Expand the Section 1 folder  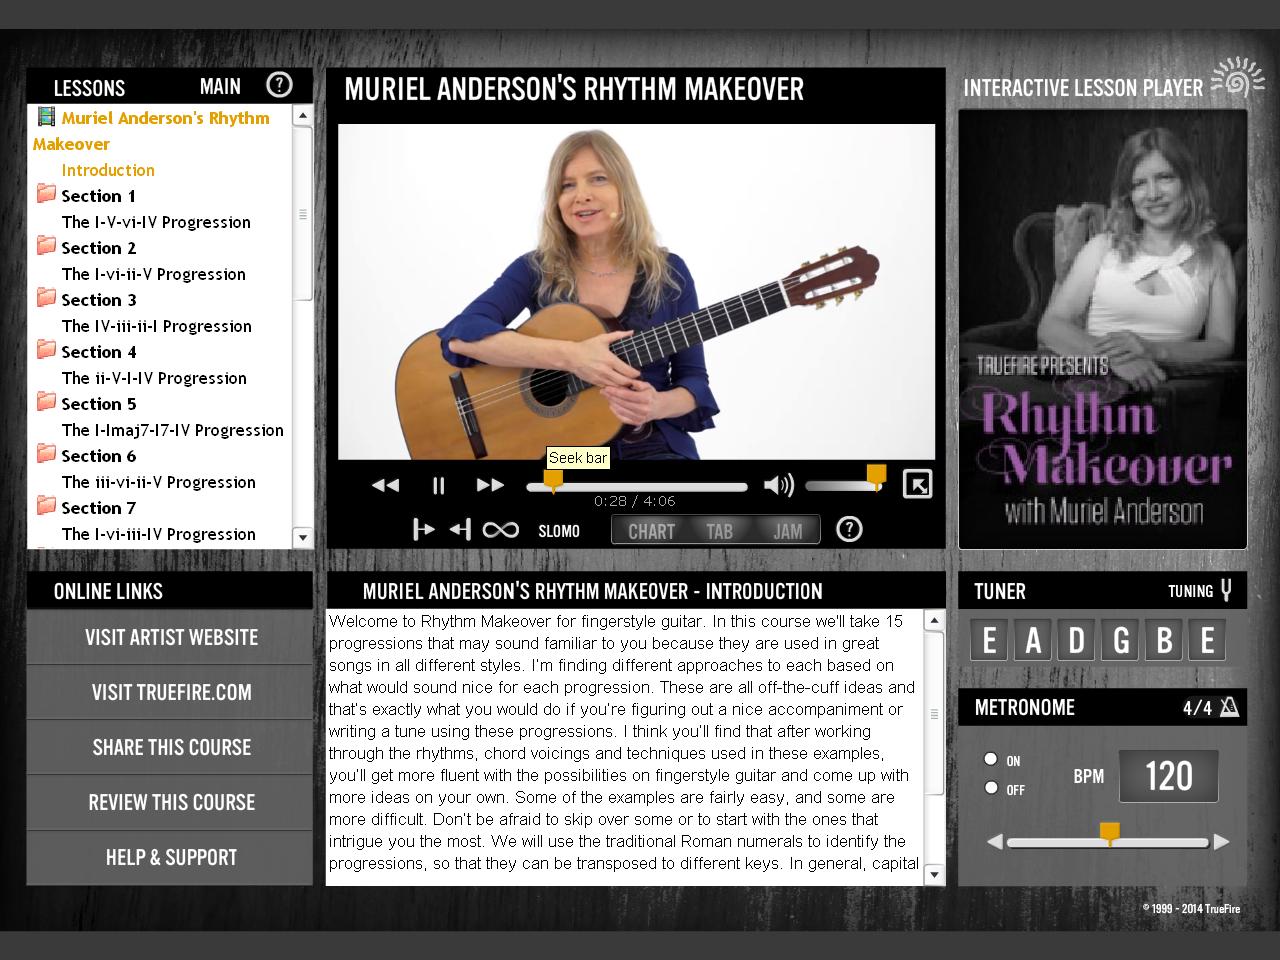pos(46,193)
